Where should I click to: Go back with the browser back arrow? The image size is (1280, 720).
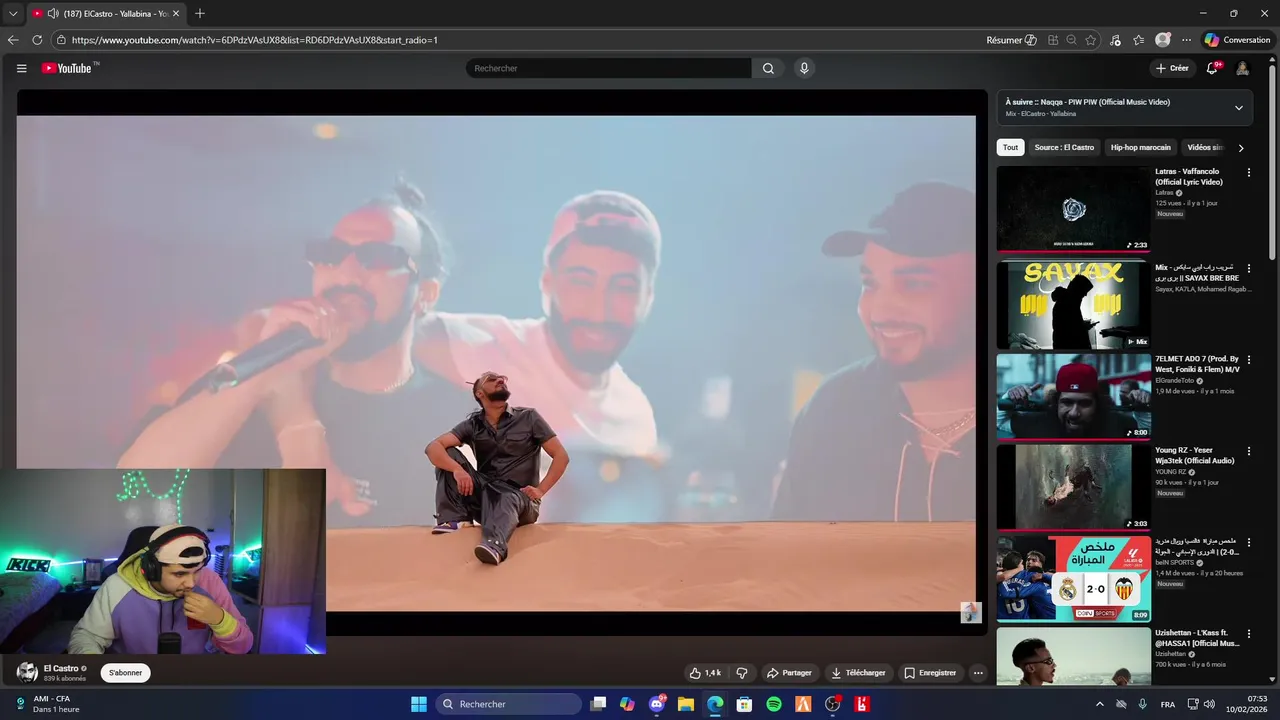click(x=13, y=40)
